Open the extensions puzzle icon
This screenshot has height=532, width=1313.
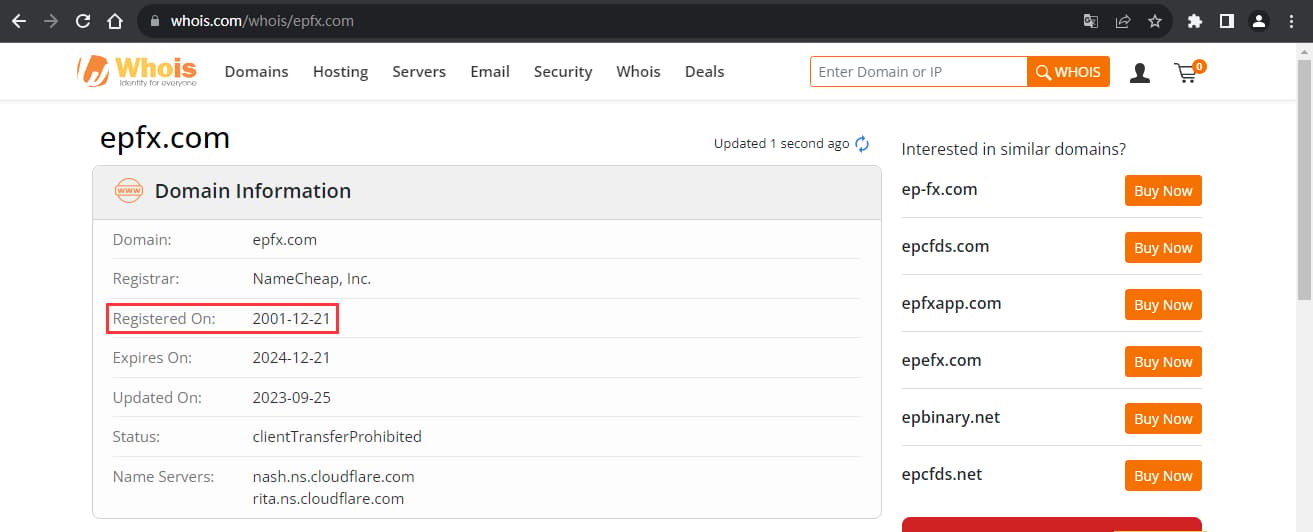click(x=1194, y=20)
